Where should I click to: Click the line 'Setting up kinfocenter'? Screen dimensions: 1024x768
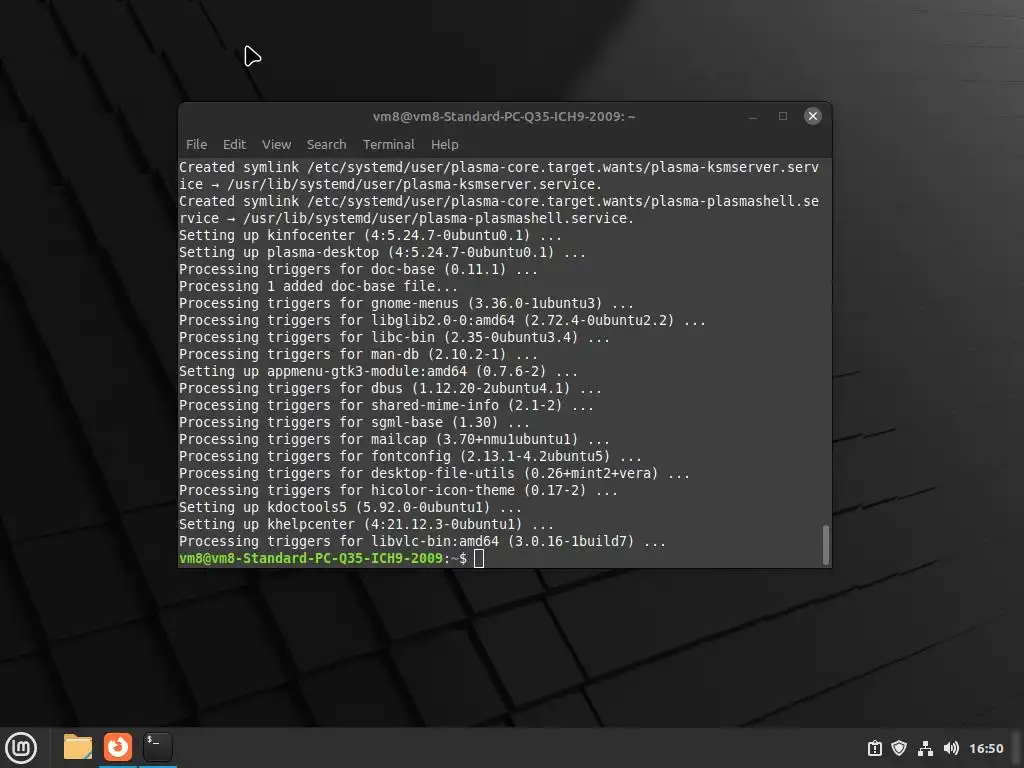pos(370,235)
